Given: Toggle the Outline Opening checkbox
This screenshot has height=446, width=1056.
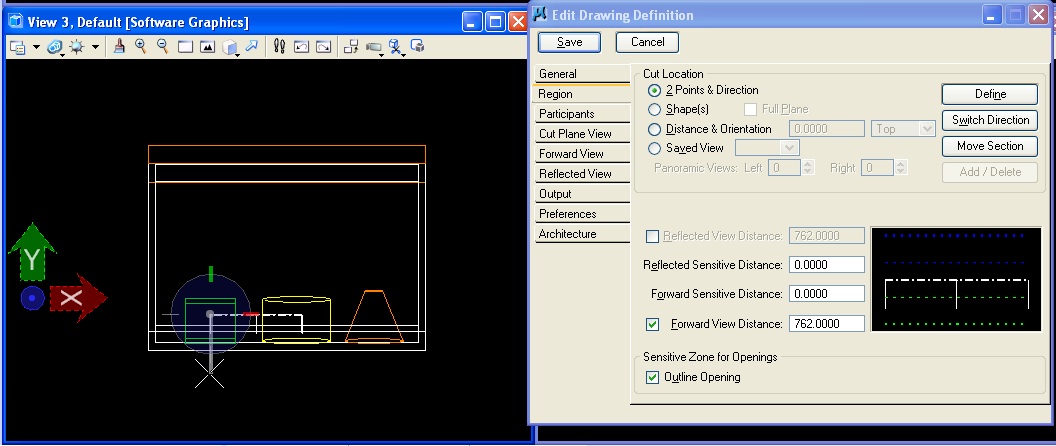Looking at the screenshot, I should click(x=652, y=377).
